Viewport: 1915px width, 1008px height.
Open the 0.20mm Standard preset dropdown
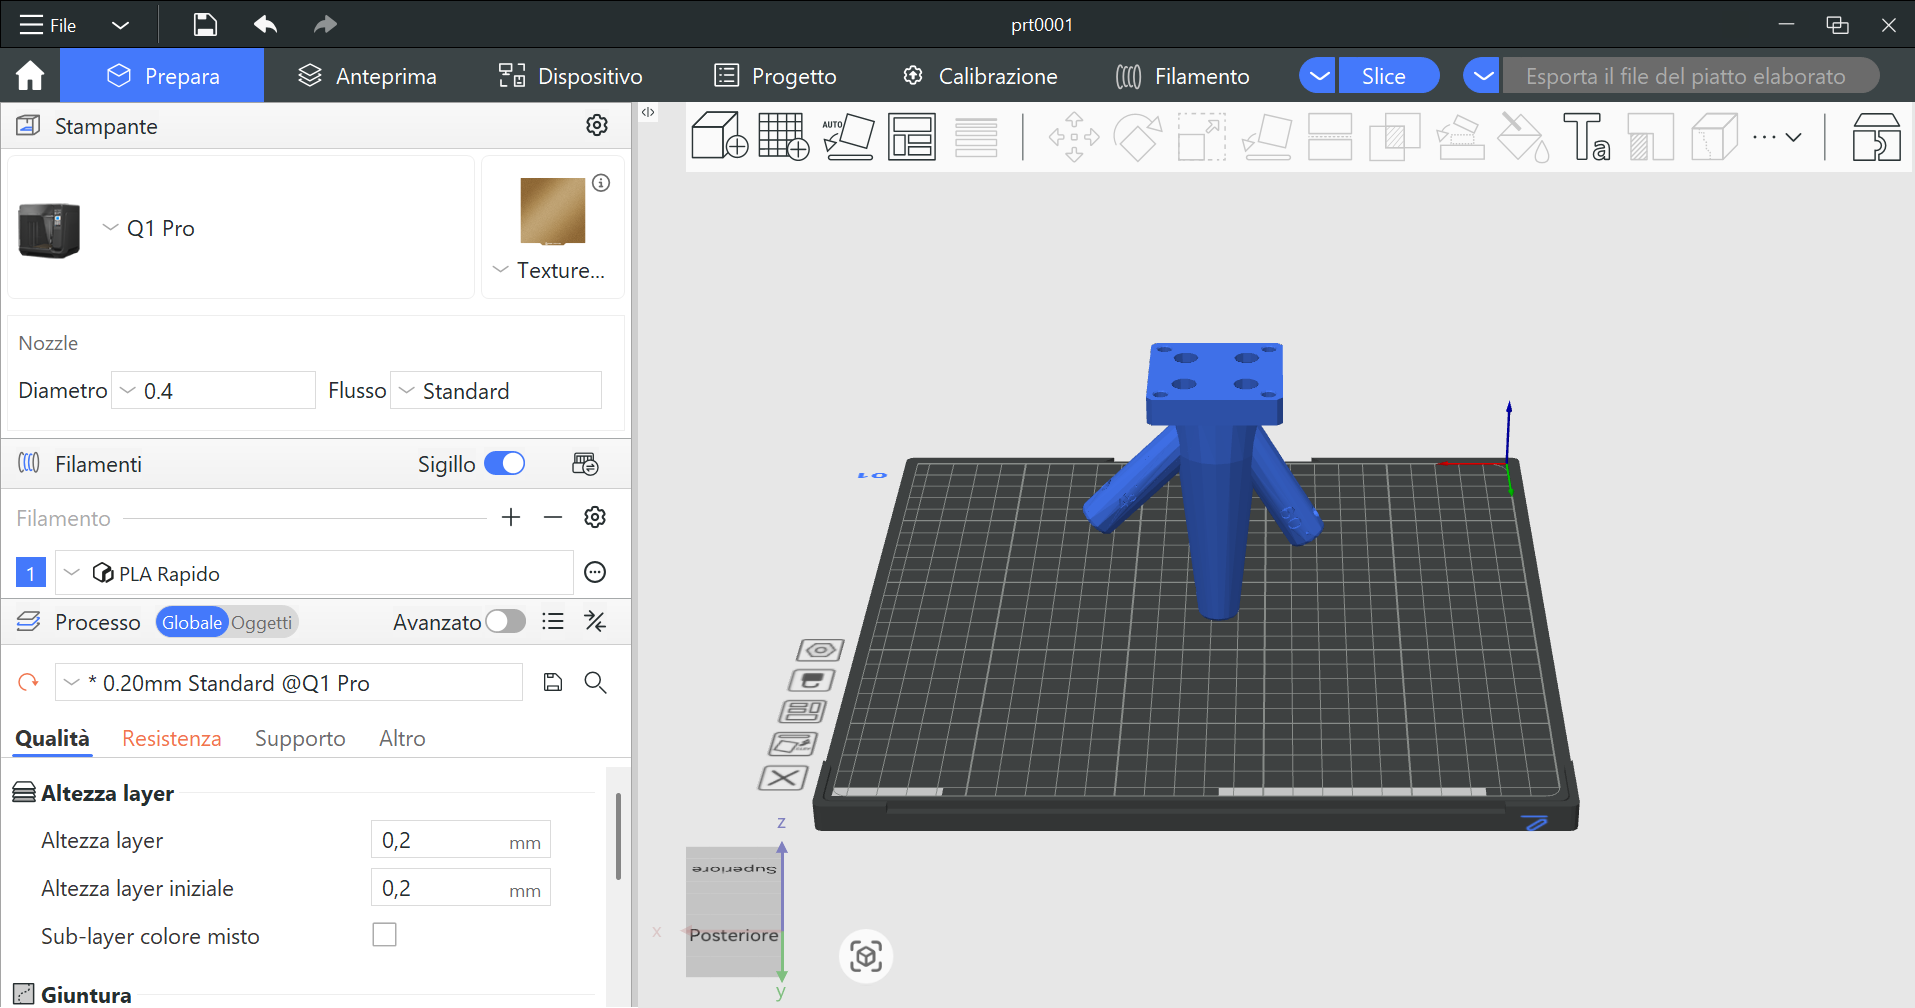tap(71, 682)
